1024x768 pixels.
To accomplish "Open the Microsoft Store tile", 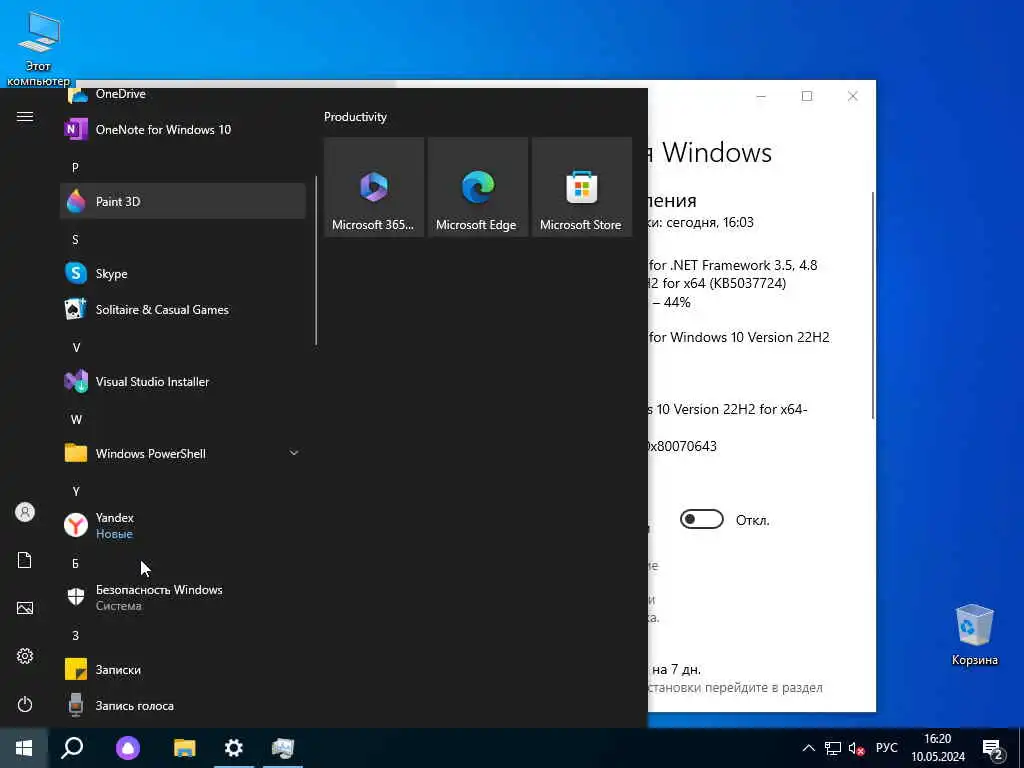I will pyautogui.click(x=582, y=187).
